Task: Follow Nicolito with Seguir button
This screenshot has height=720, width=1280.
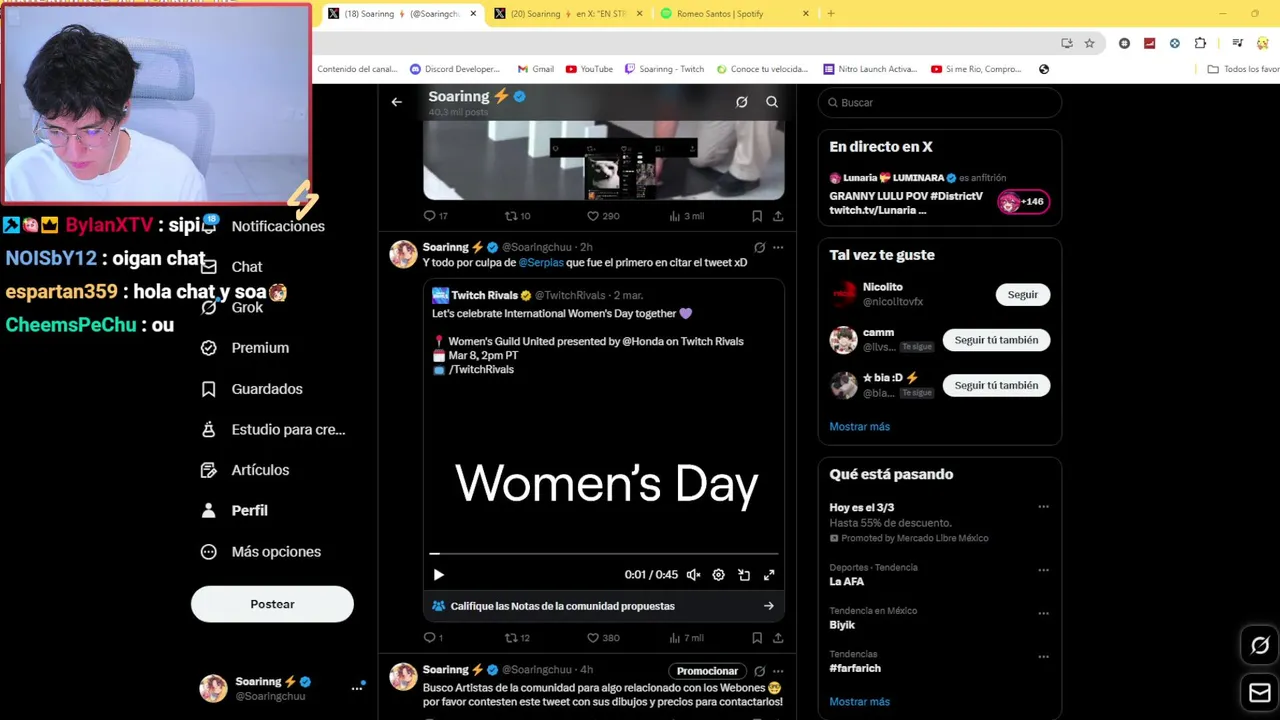Action: [1022, 295]
